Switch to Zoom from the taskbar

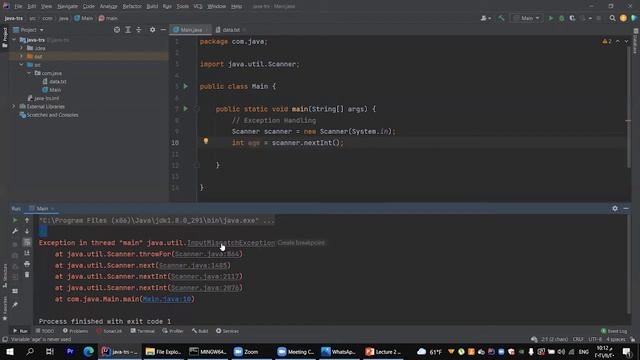pos(247,351)
